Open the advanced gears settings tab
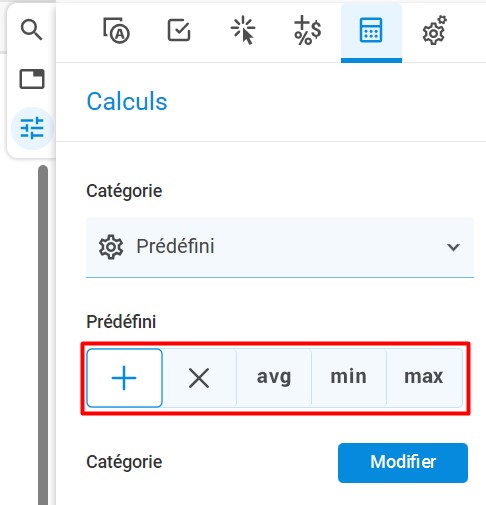 (x=434, y=30)
